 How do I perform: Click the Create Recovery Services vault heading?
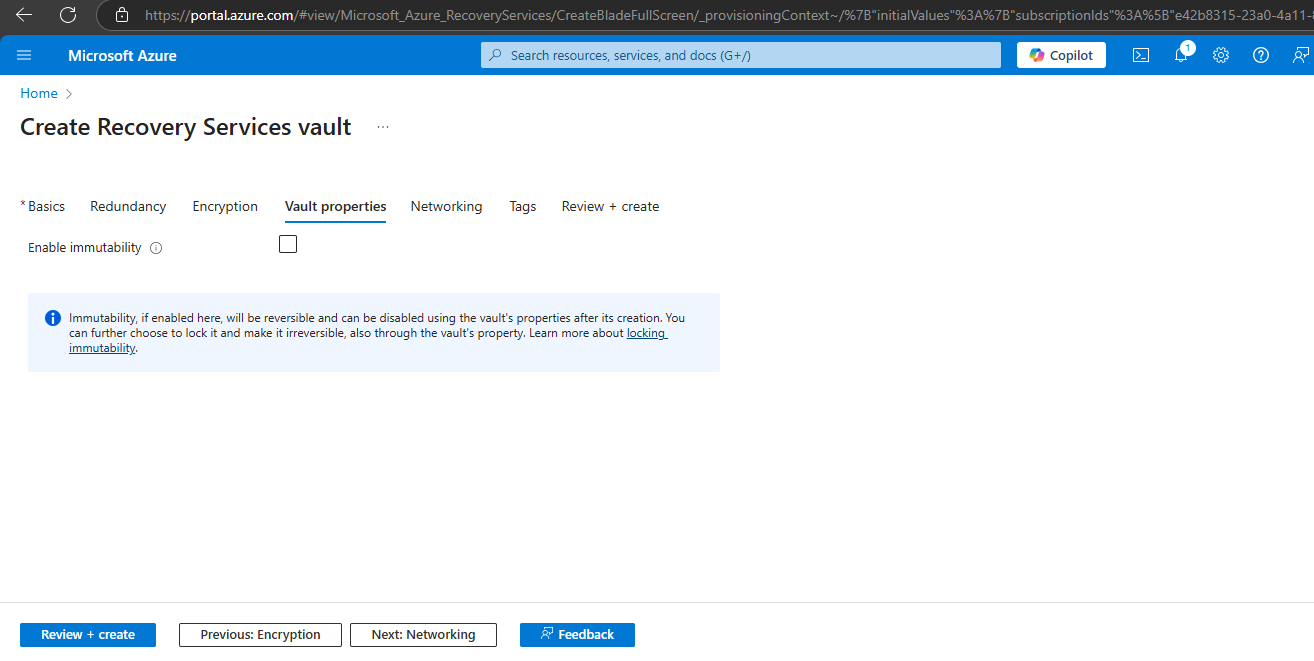pos(186,127)
